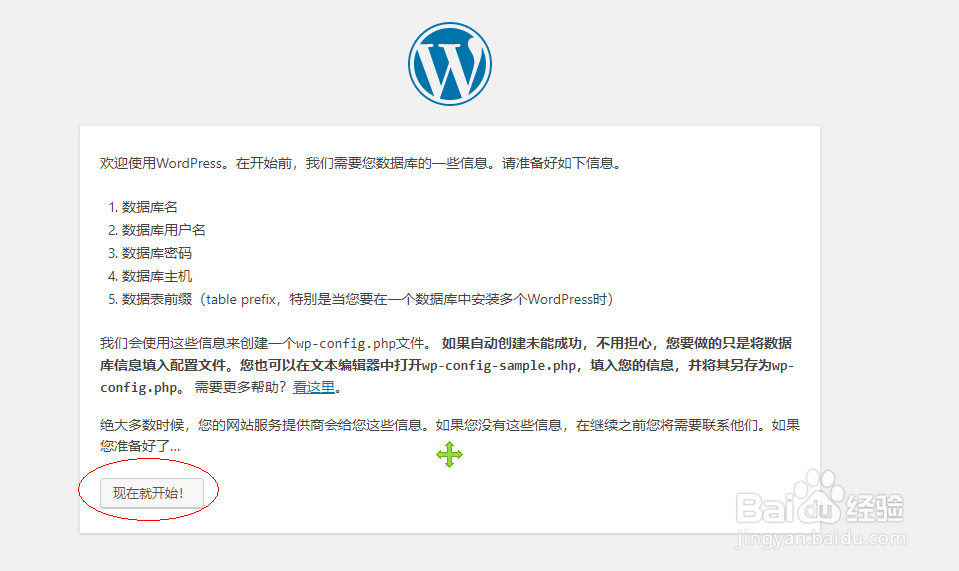Click the 您准备好了 text line
Image resolution: width=959 pixels, height=571 pixels.
click(x=140, y=446)
